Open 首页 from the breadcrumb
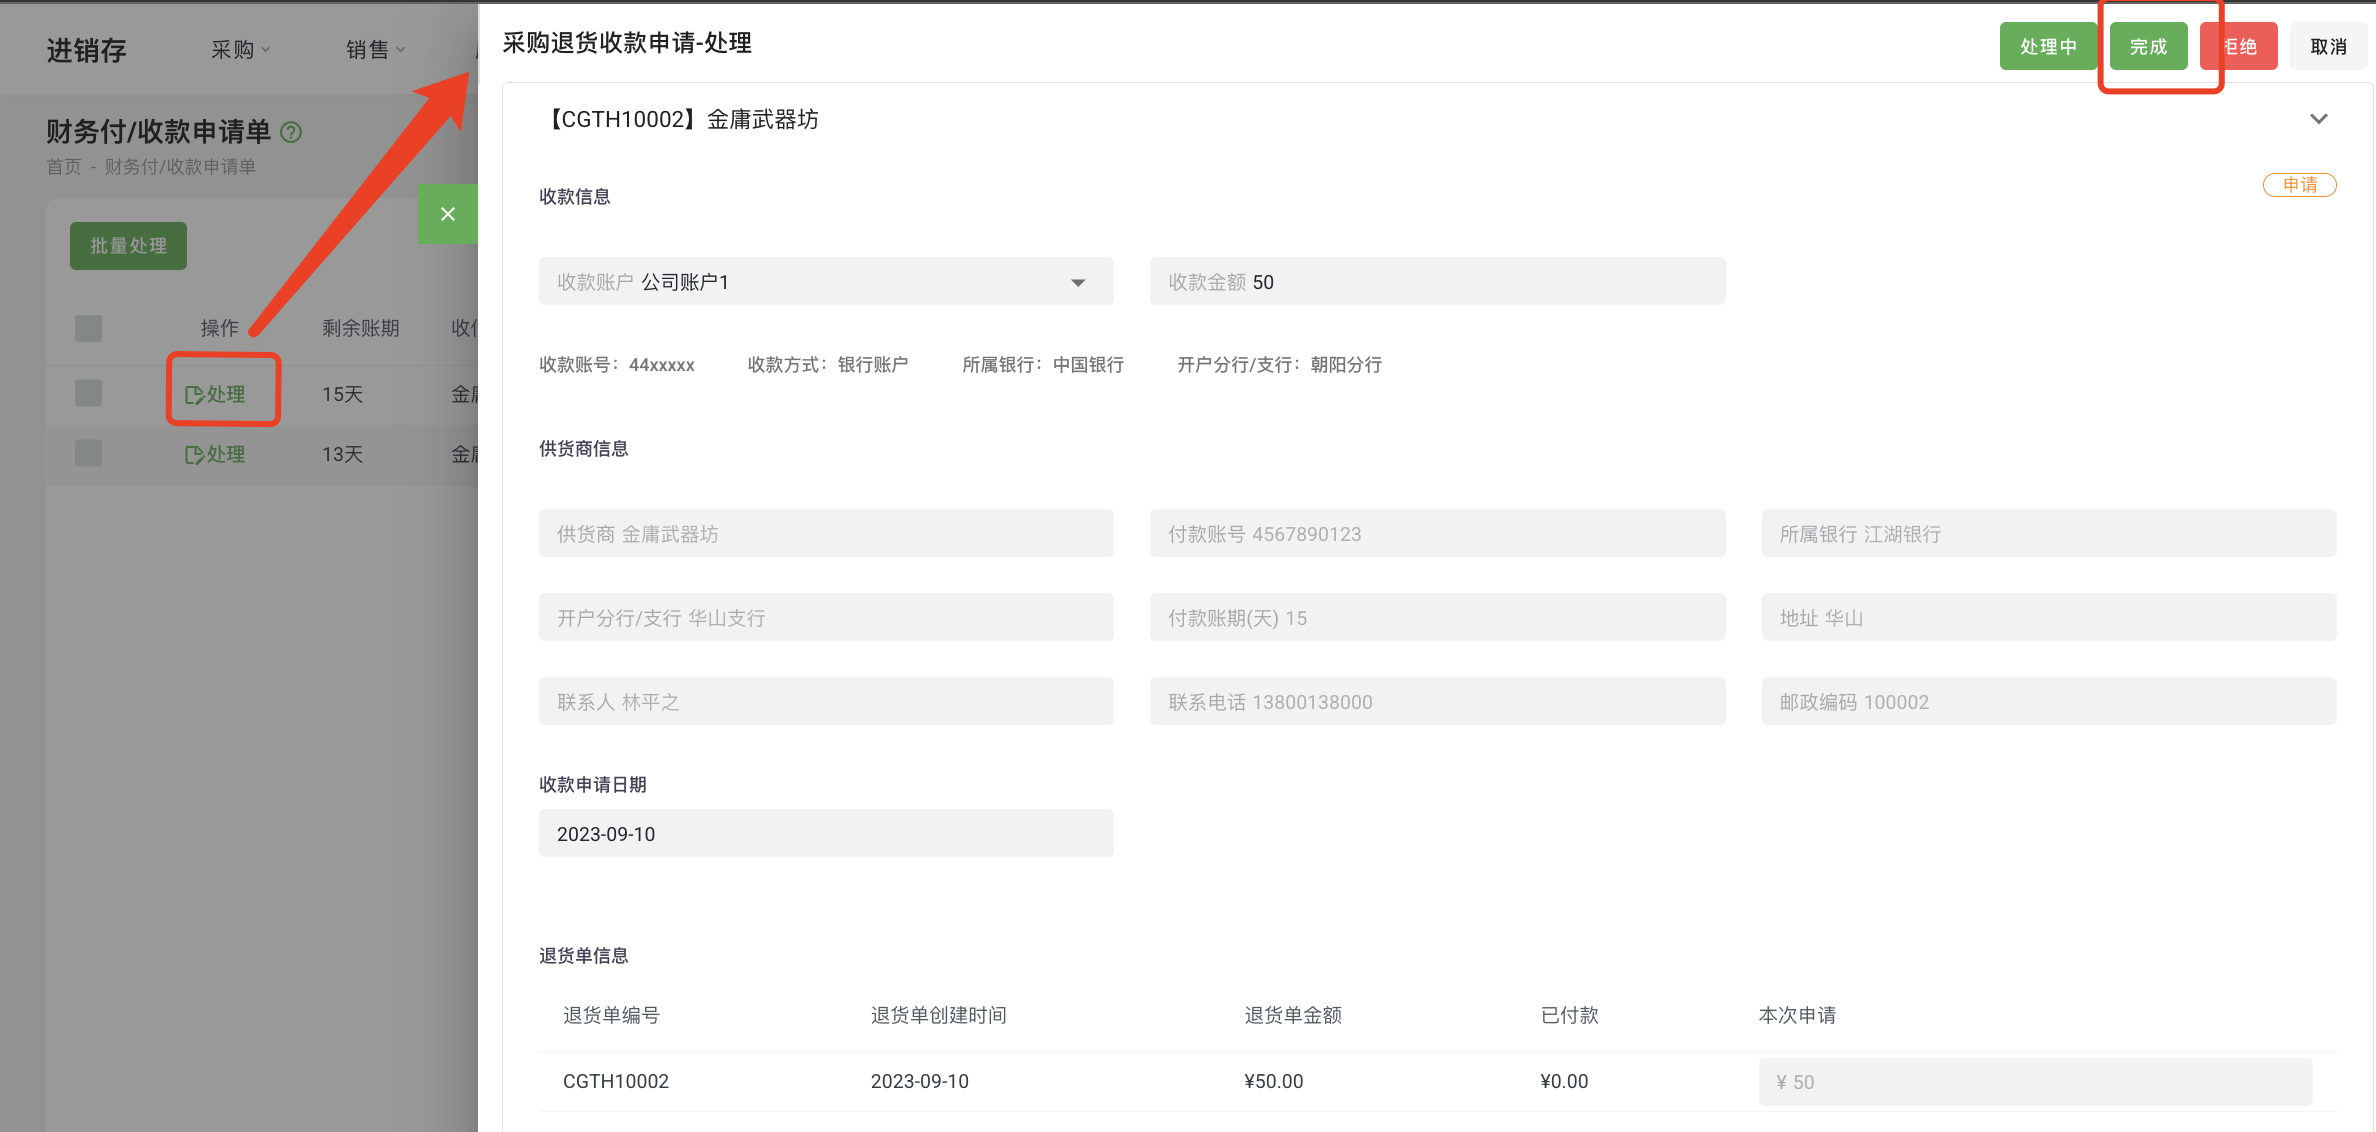This screenshot has width=2376, height=1132. click(x=63, y=166)
